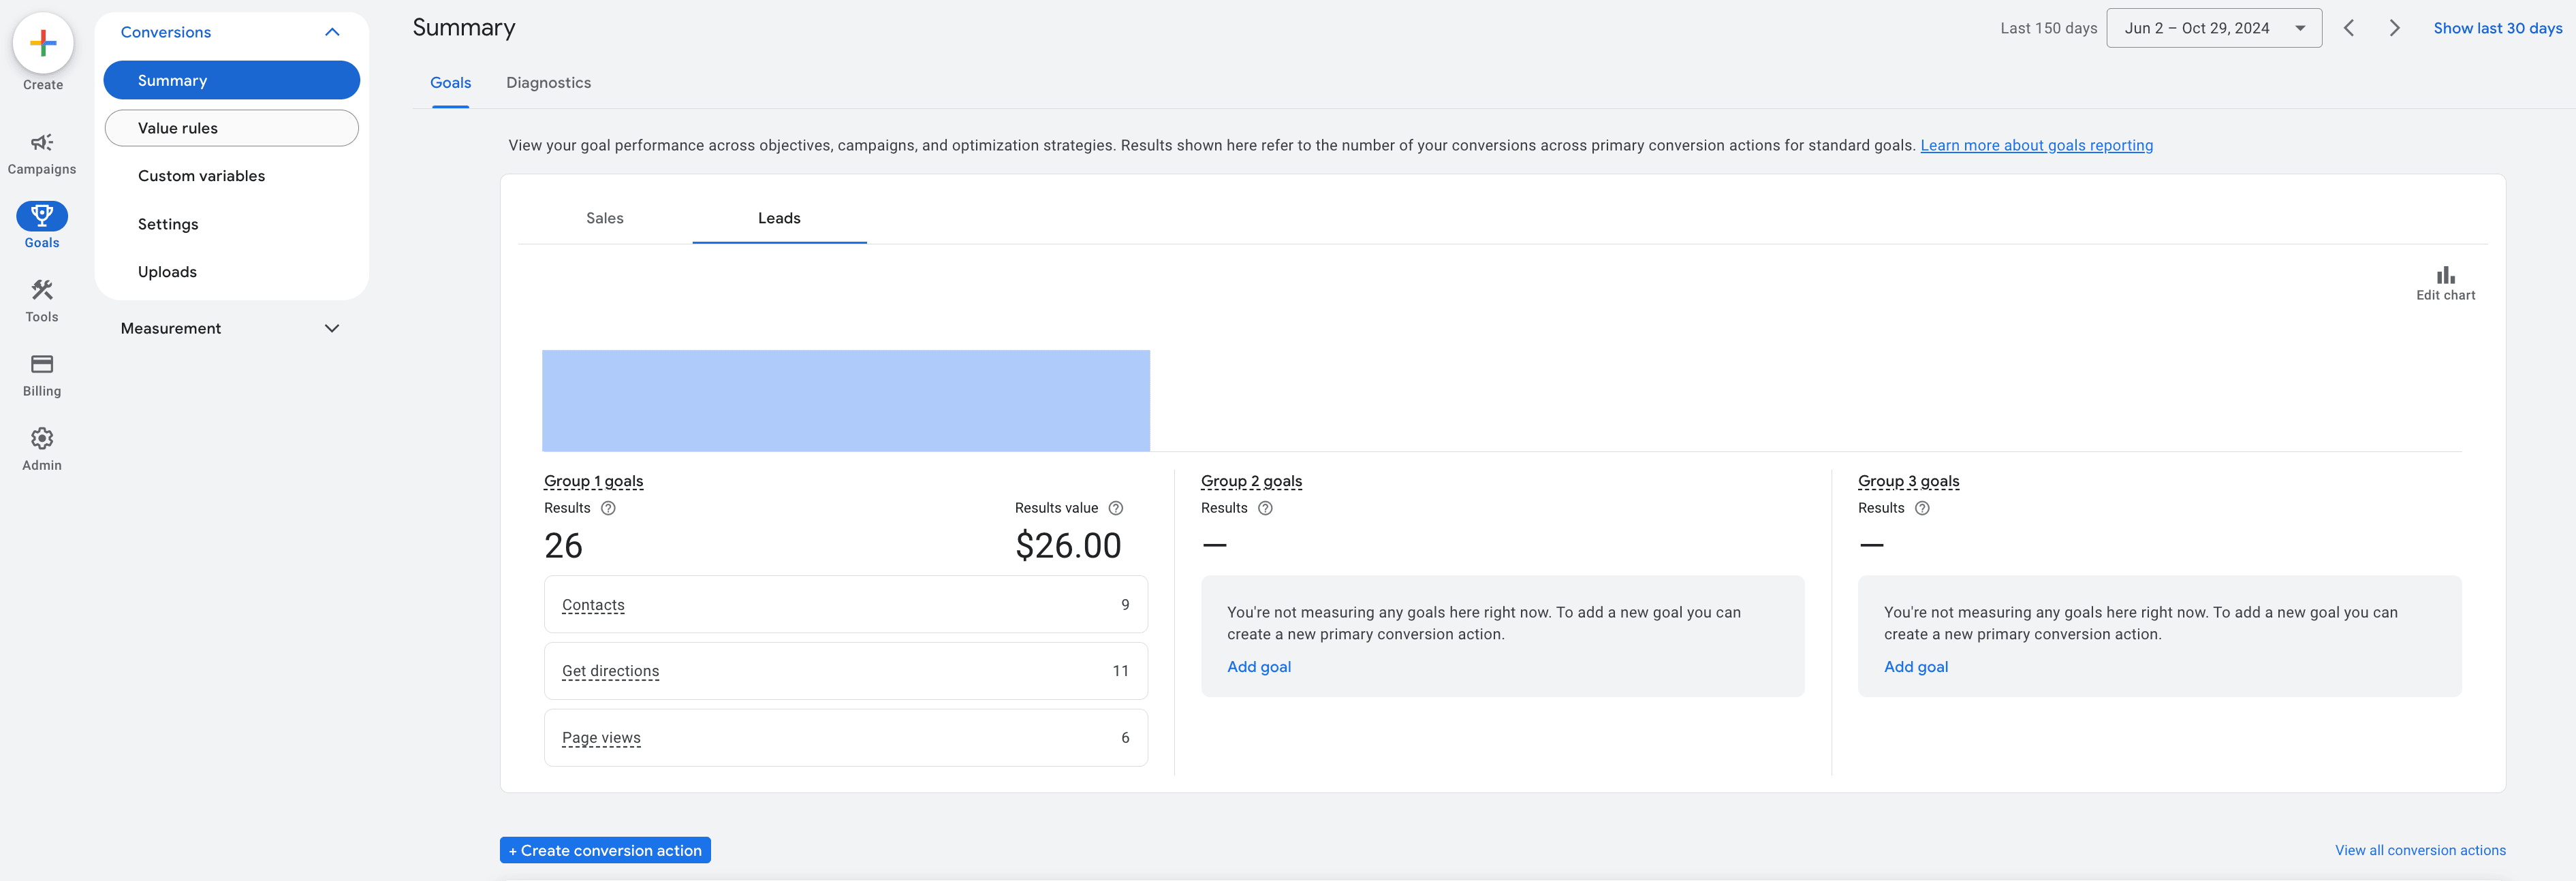The width and height of the screenshot is (2576, 881).
Task: Click Add goal under Group 2 goals
Action: point(1259,666)
